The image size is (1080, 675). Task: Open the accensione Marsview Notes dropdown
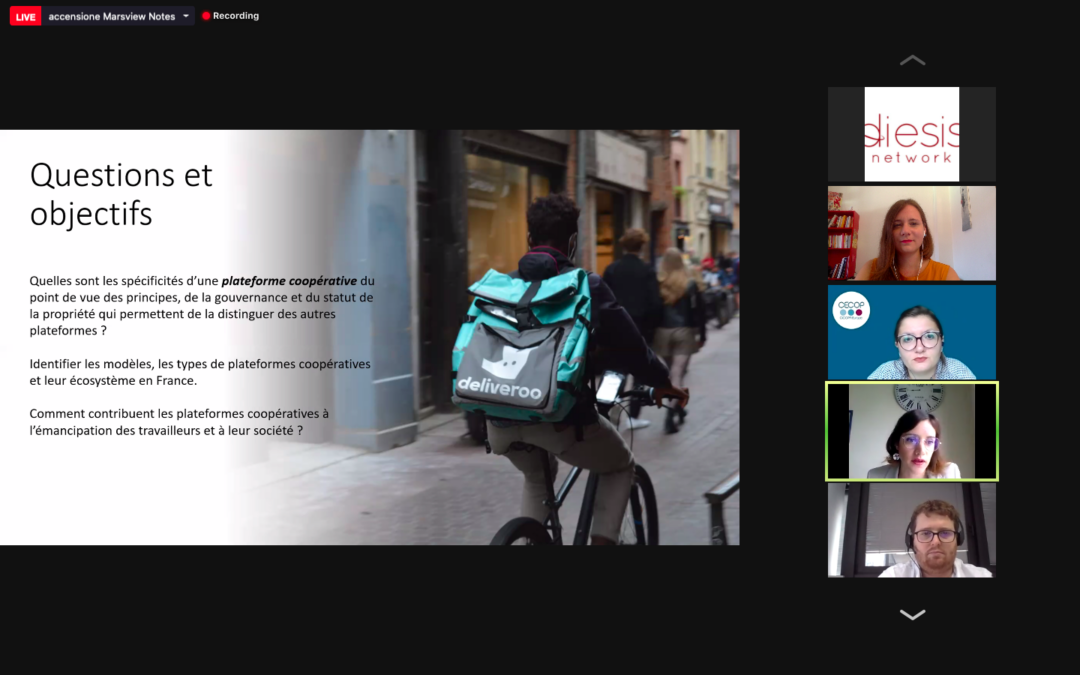(118, 17)
